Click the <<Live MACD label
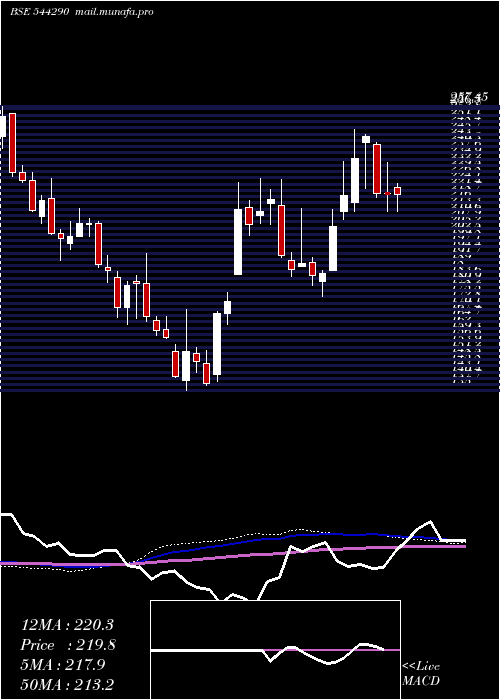500x700 pixels. click(421, 674)
